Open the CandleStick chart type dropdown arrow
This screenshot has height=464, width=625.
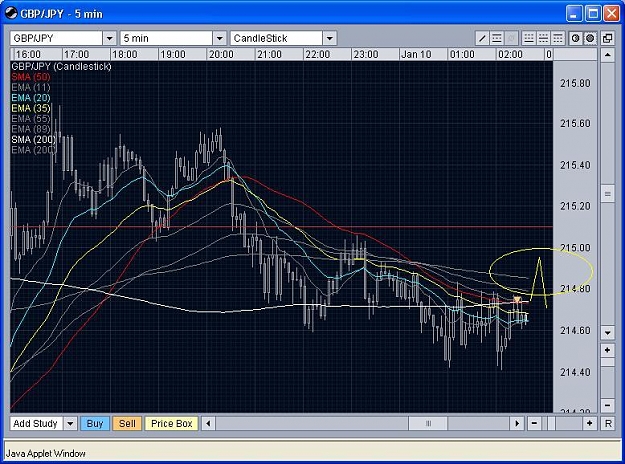pos(330,38)
